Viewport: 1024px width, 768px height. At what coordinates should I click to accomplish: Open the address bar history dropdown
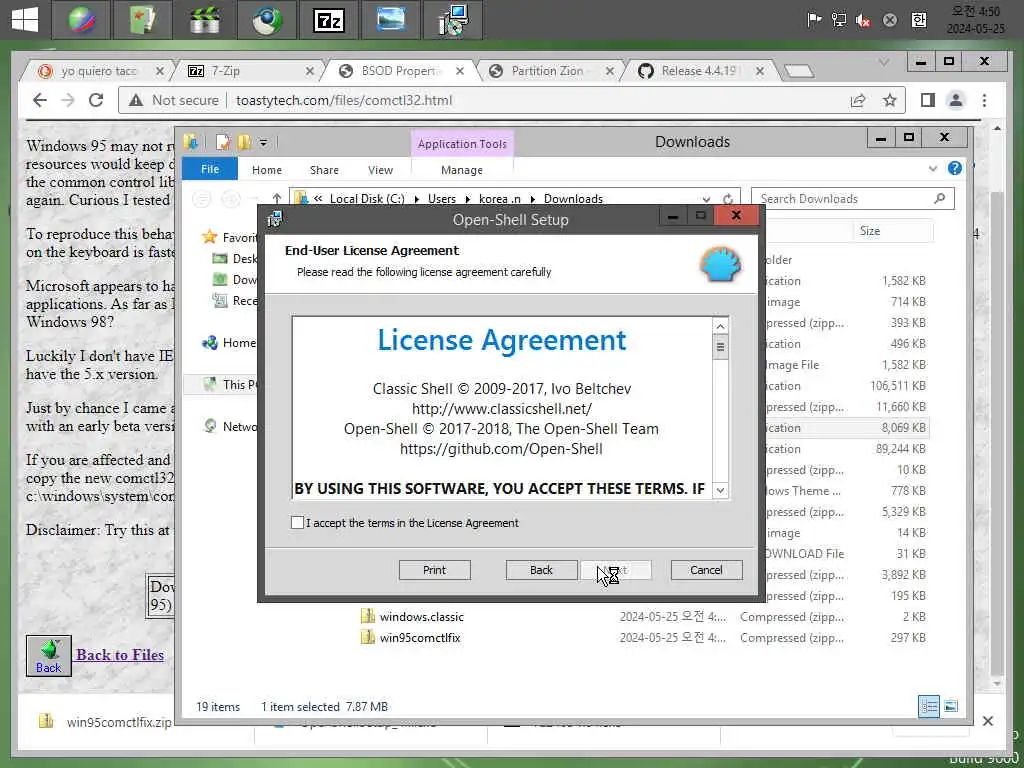point(706,199)
